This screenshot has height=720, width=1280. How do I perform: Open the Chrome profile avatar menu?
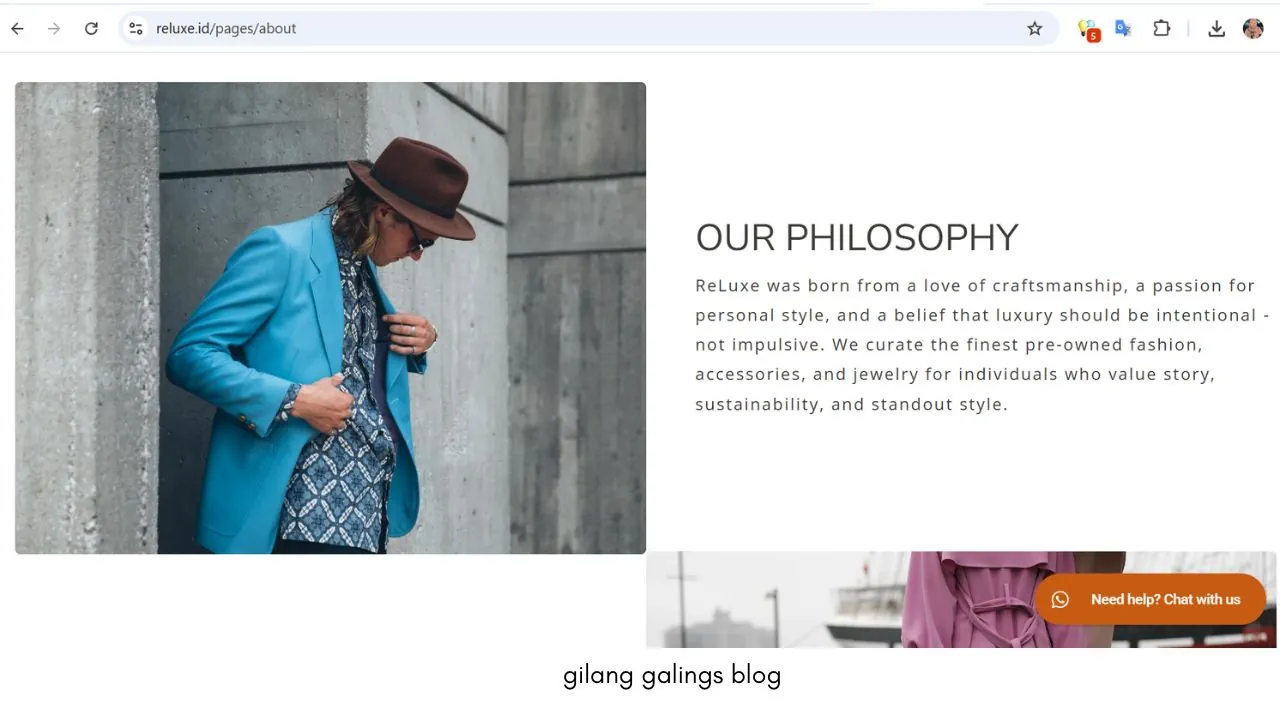tap(1253, 29)
